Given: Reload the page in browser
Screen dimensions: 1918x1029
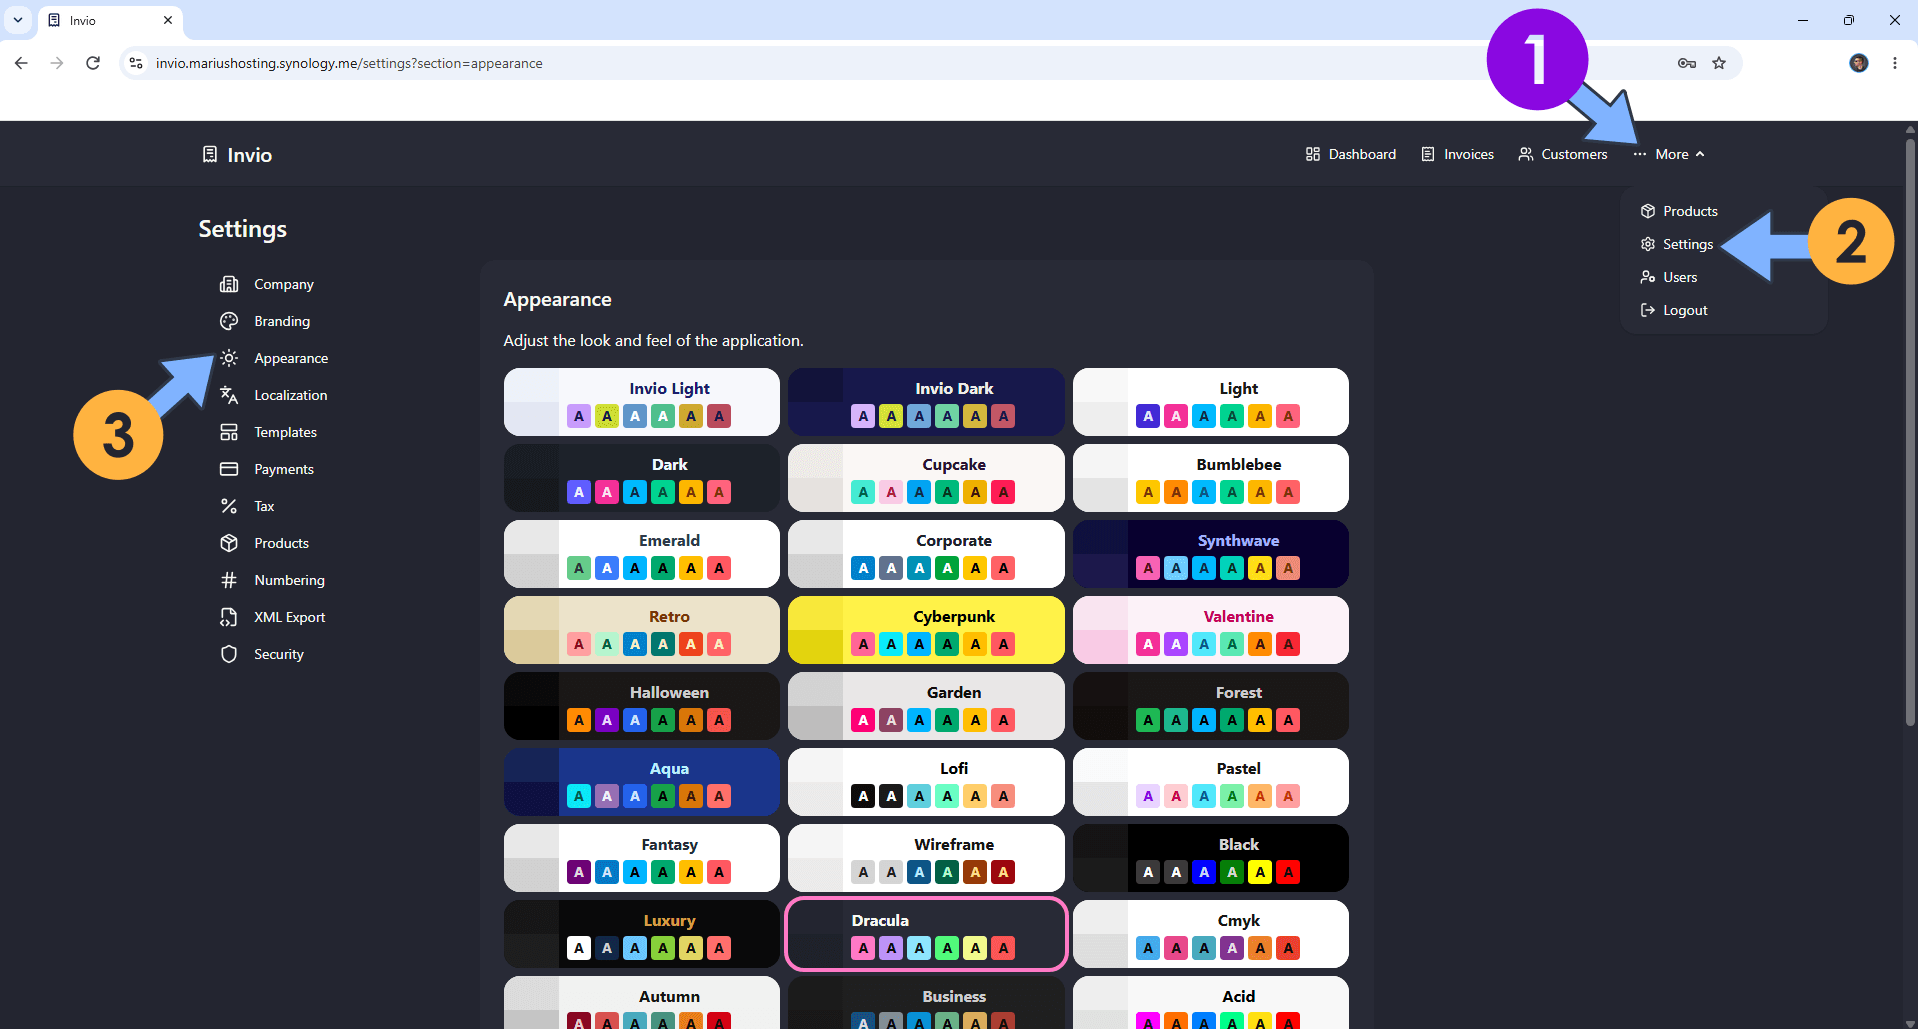Looking at the screenshot, I should click(93, 63).
